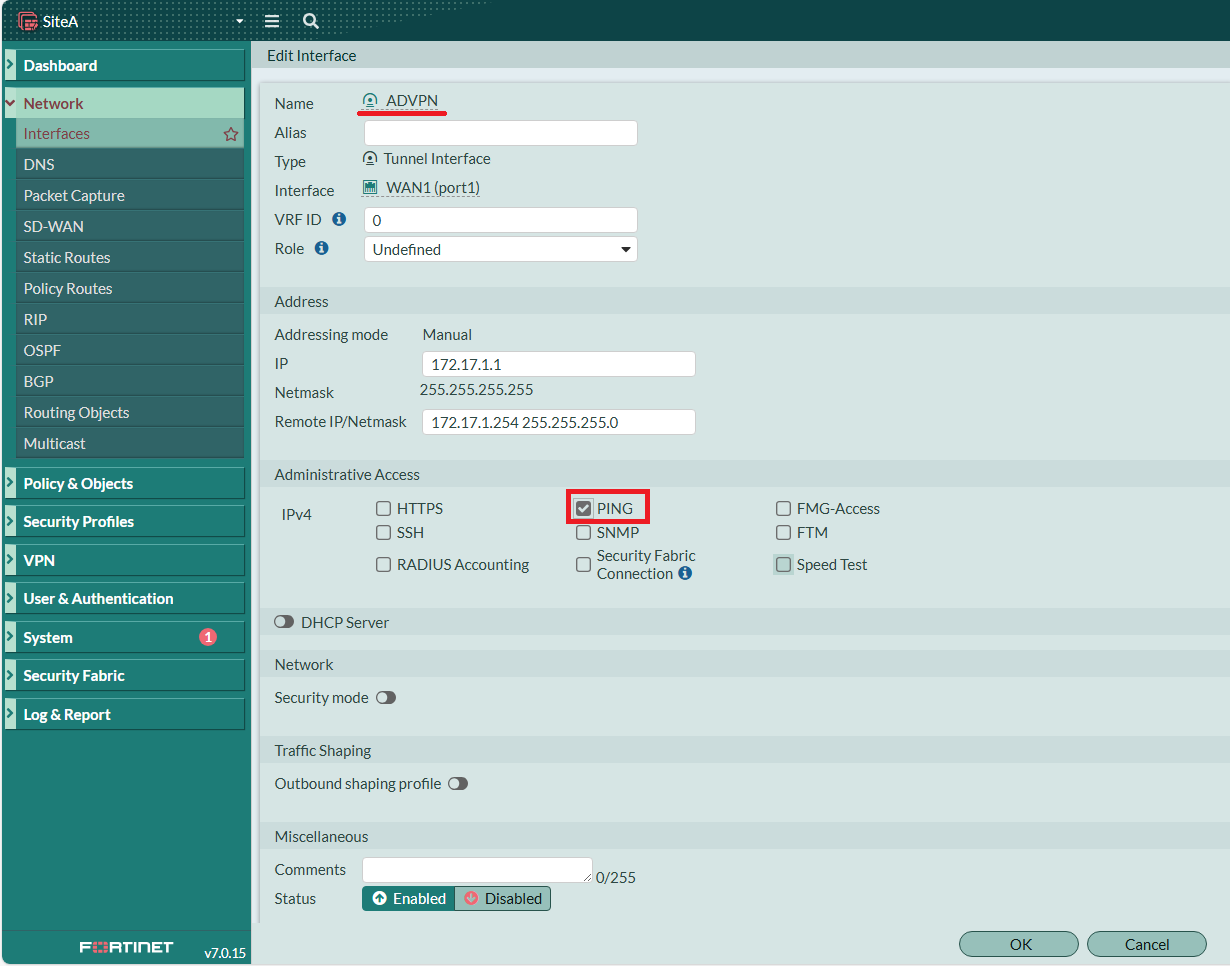This screenshot has width=1230, height=966.
Task: Enable FMG-Access checkbox
Action: 784,509
